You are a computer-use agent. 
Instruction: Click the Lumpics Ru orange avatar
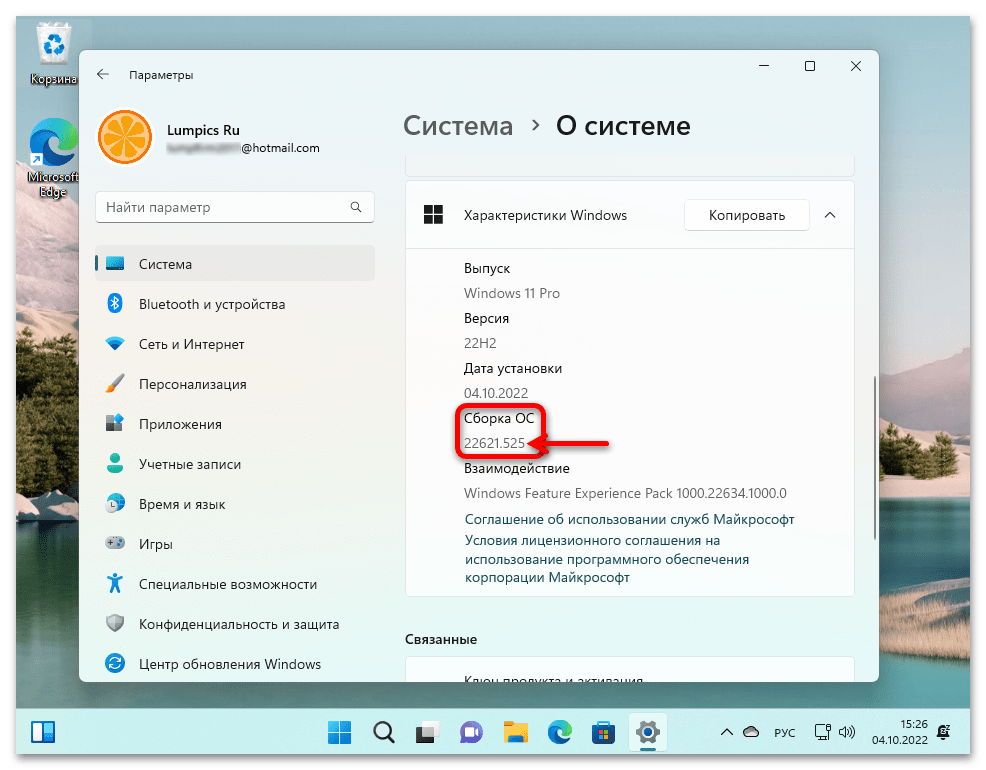click(x=125, y=137)
